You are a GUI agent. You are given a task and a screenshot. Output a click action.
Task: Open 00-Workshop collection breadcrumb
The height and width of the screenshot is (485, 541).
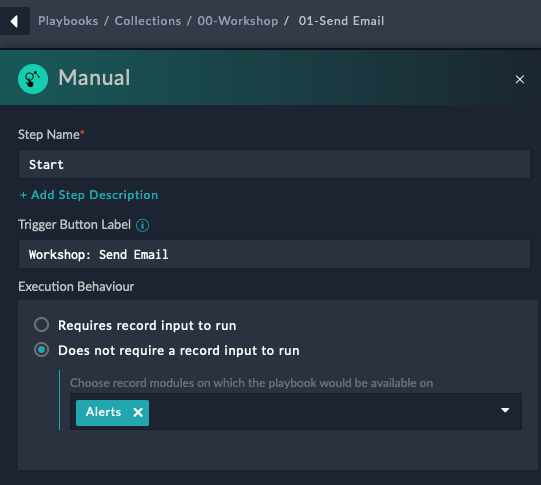coord(238,21)
